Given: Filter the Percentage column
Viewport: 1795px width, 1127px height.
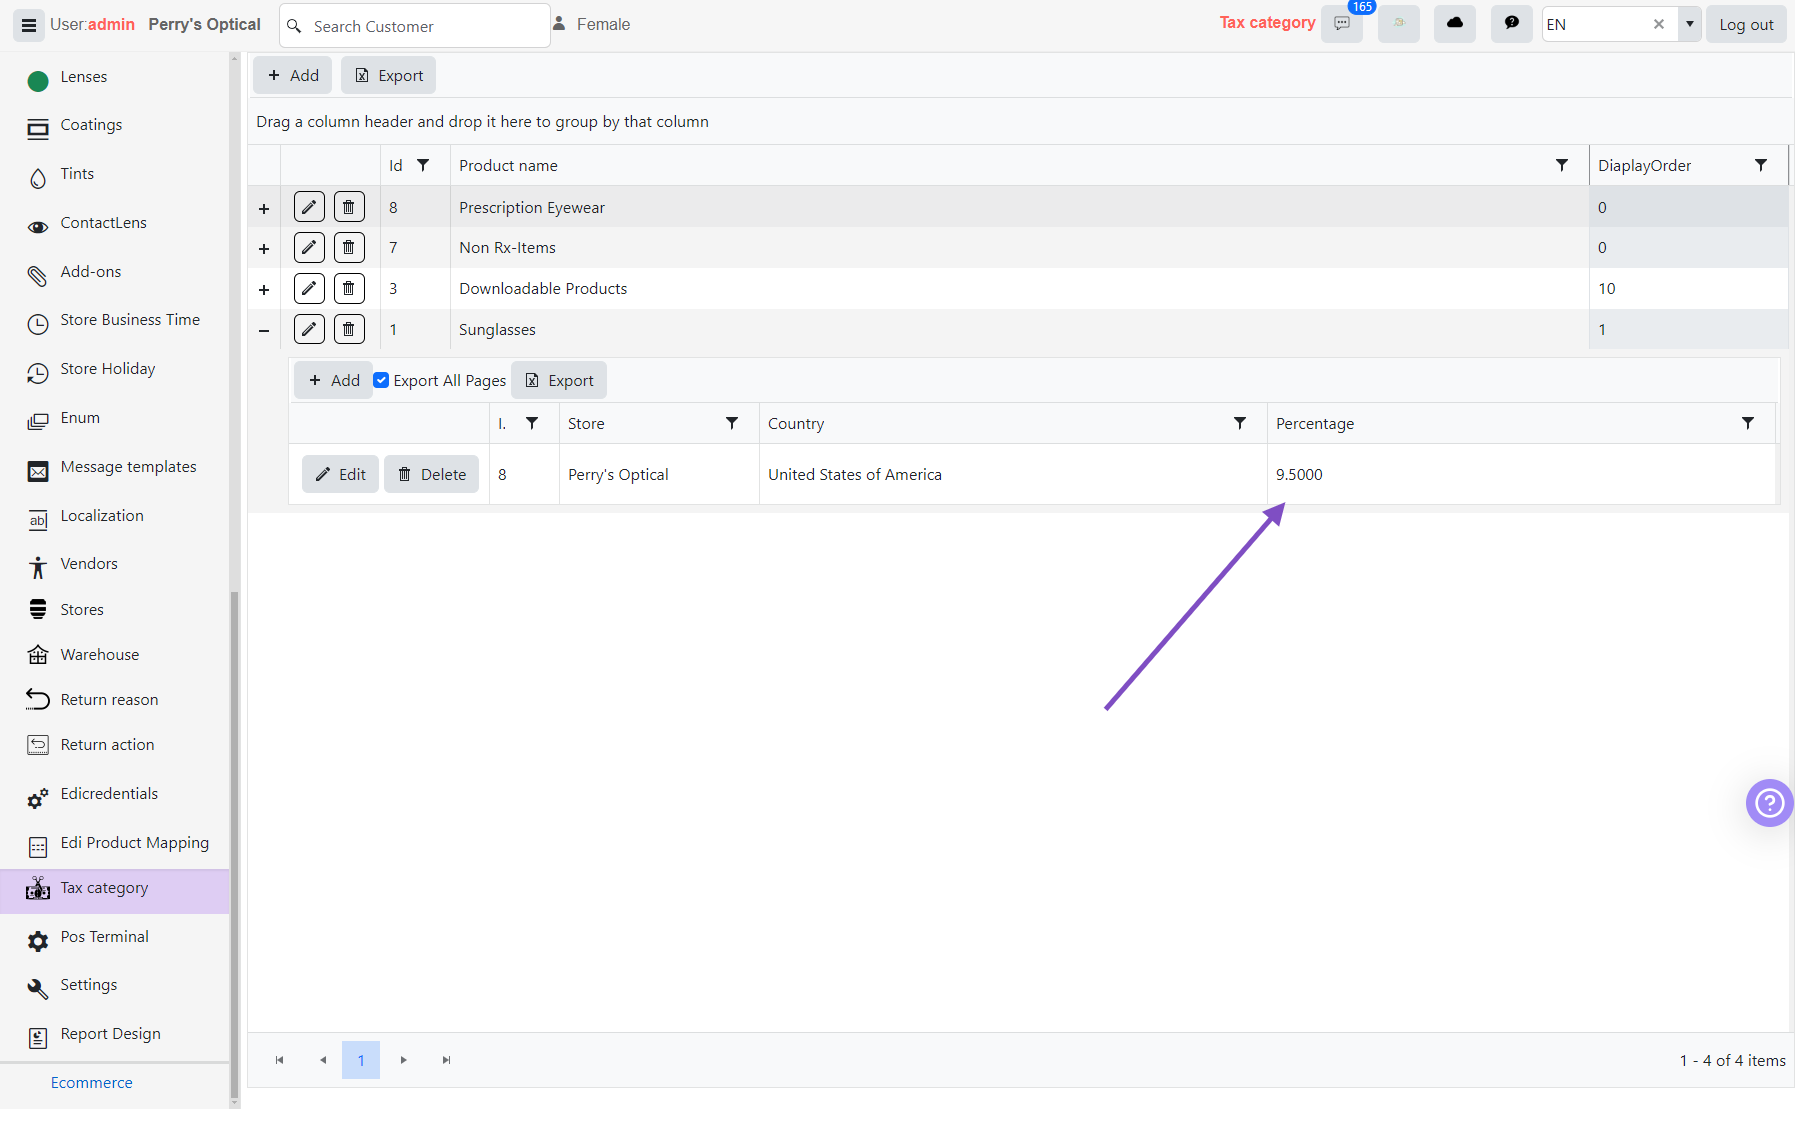Looking at the screenshot, I should point(1748,423).
